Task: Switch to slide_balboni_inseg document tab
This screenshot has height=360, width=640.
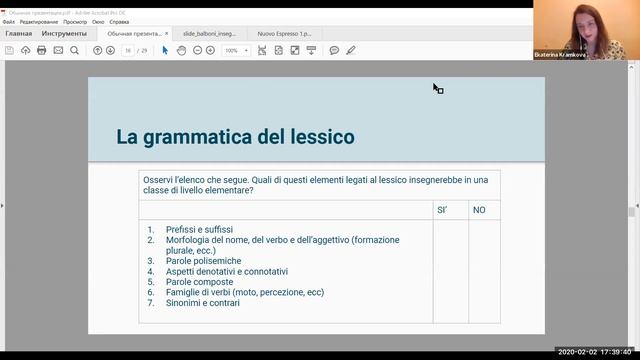Action: coord(209,34)
